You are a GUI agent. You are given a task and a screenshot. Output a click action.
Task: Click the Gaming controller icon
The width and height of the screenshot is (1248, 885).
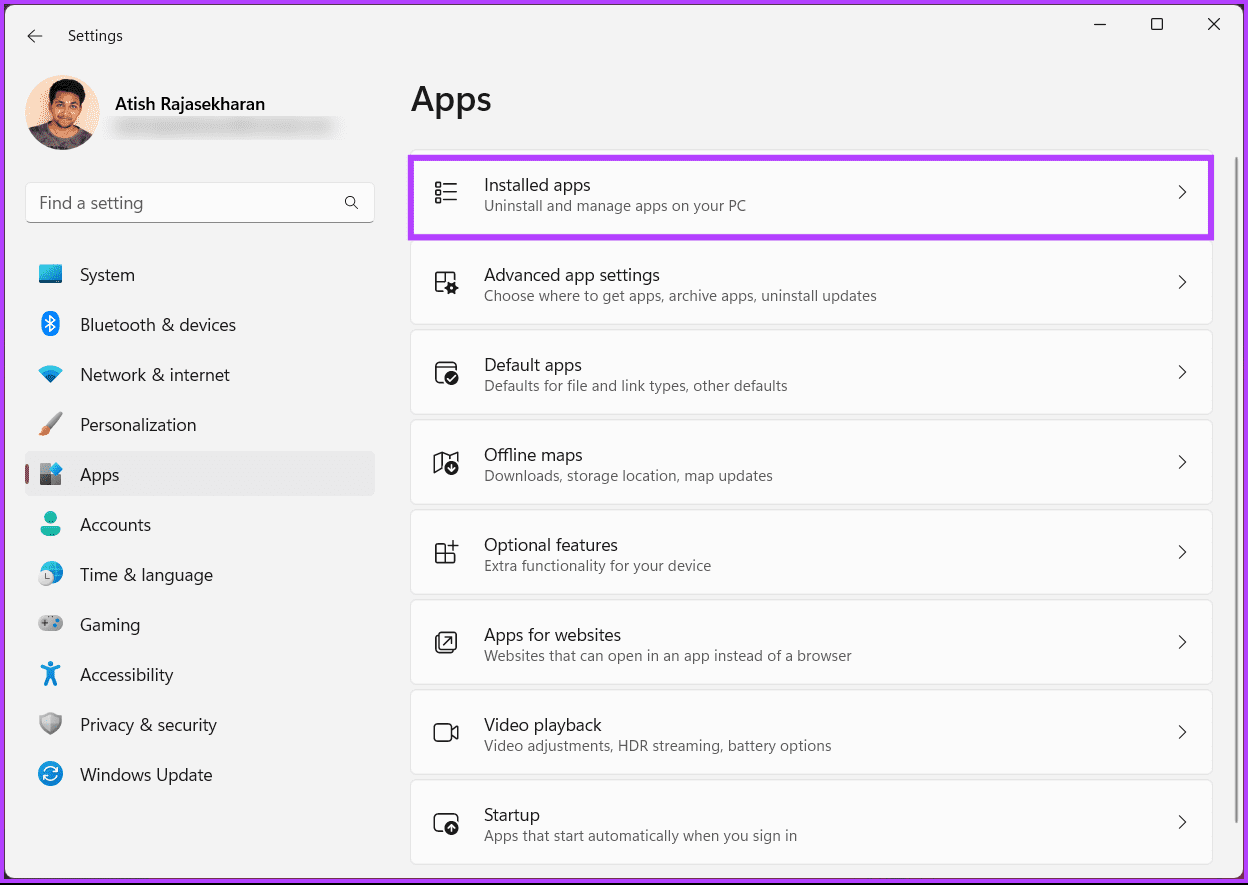point(51,624)
